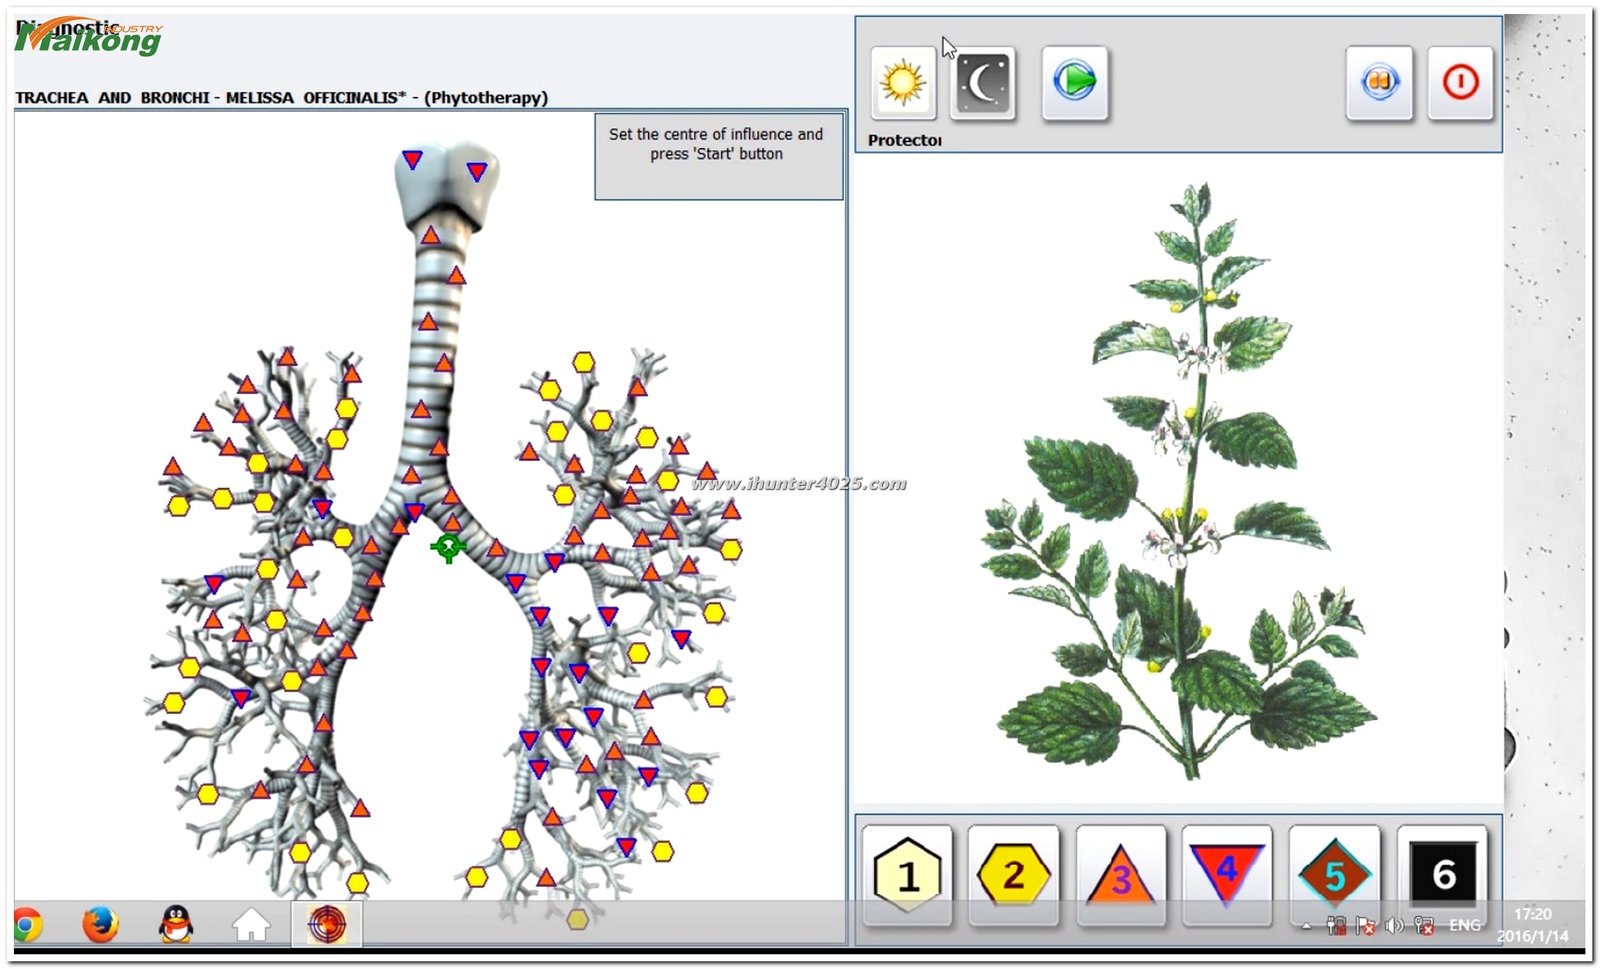Image resolution: width=1600 pixels, height=969 pixels.
Task: Click the moon night-mode button
Action: point(983,83)
